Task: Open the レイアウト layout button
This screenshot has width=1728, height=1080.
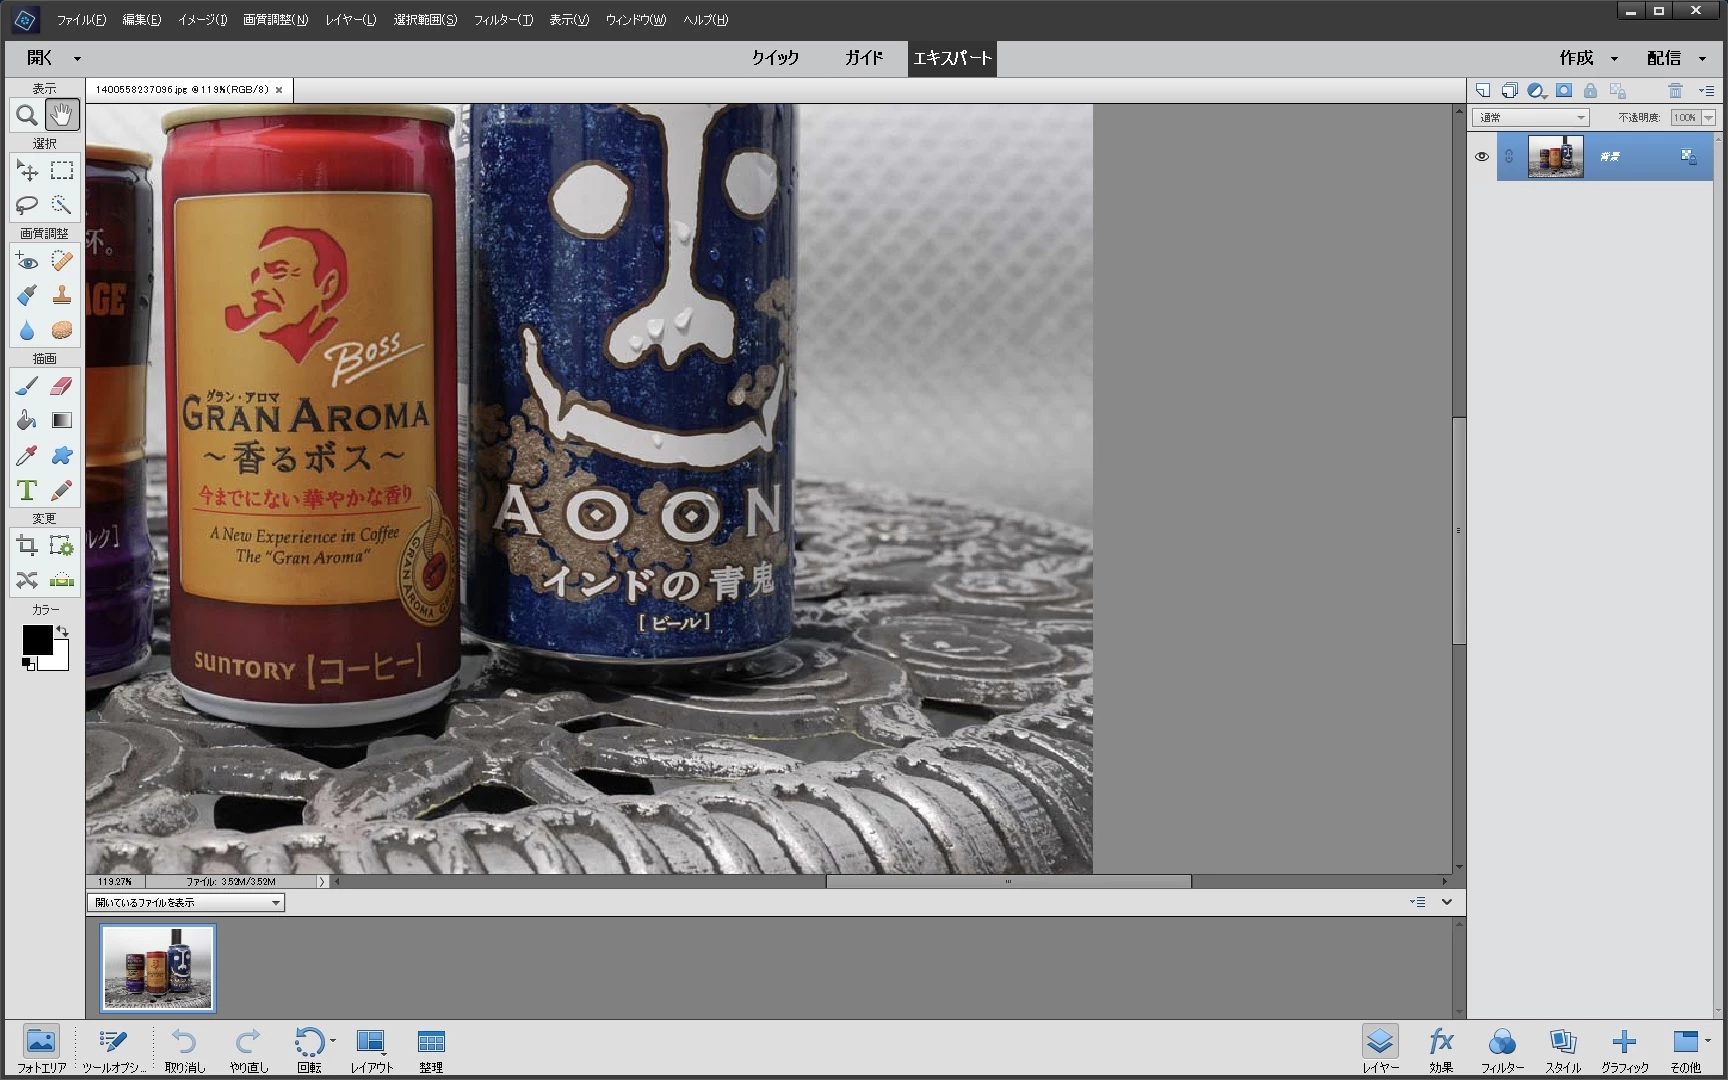Action: coord(372,1049)
